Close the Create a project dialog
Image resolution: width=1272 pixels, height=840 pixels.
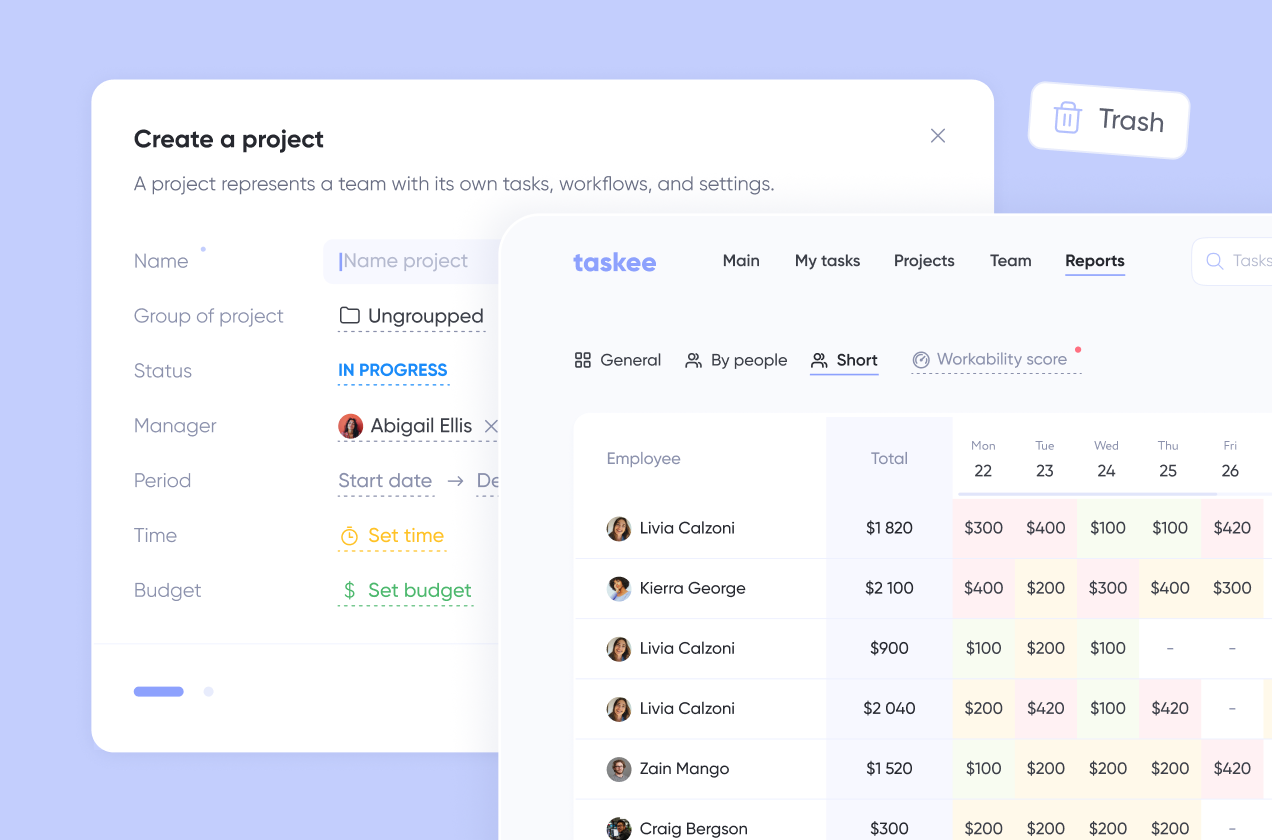click(937, 136)
